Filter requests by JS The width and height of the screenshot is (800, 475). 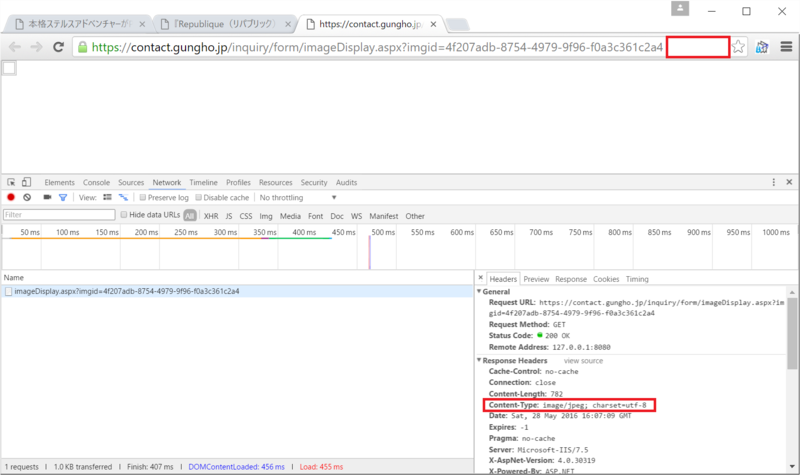pyautogui.click(x=229, y=216)
